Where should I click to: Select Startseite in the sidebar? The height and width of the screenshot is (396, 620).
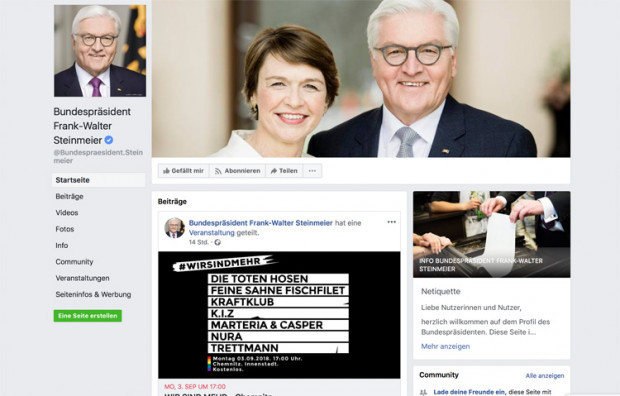point(98,180)
